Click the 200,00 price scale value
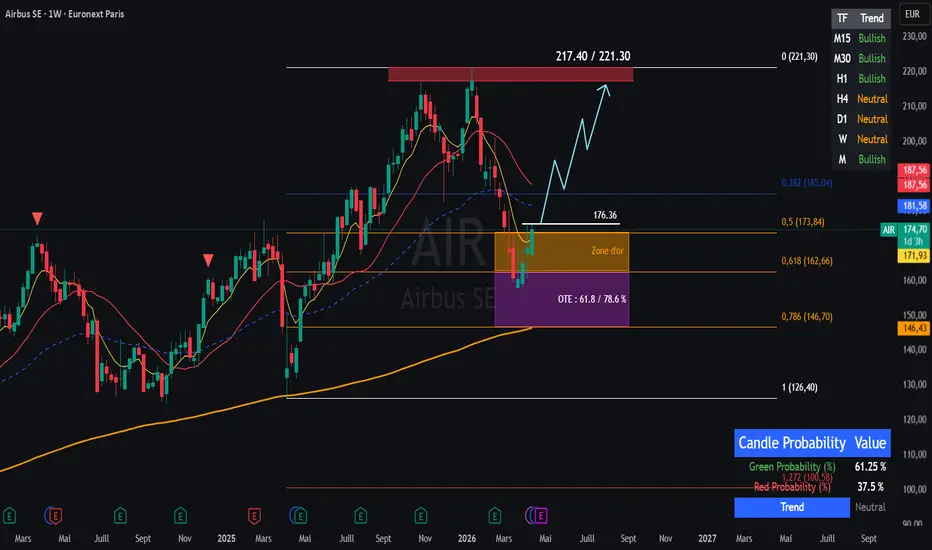 click(x=914, y=141)
